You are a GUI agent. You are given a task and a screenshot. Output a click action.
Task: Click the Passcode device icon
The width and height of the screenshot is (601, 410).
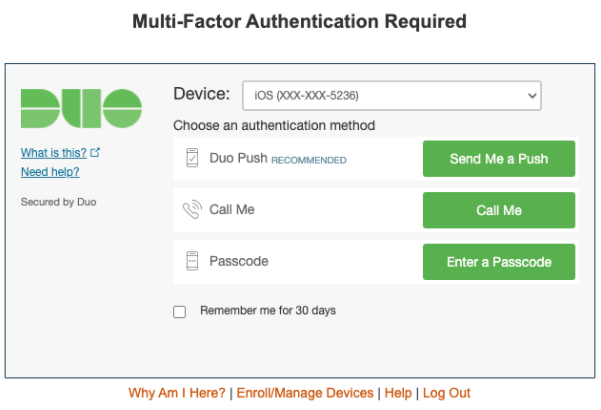(x=192, y=262)
